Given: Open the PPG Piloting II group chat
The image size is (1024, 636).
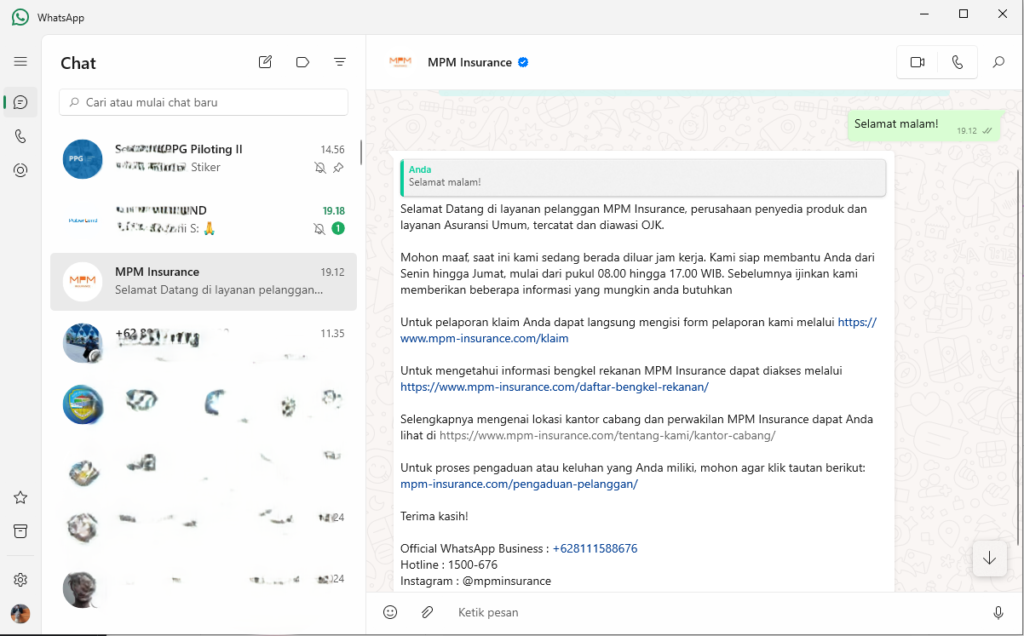Looking at the screenshot, I should 203,159.
